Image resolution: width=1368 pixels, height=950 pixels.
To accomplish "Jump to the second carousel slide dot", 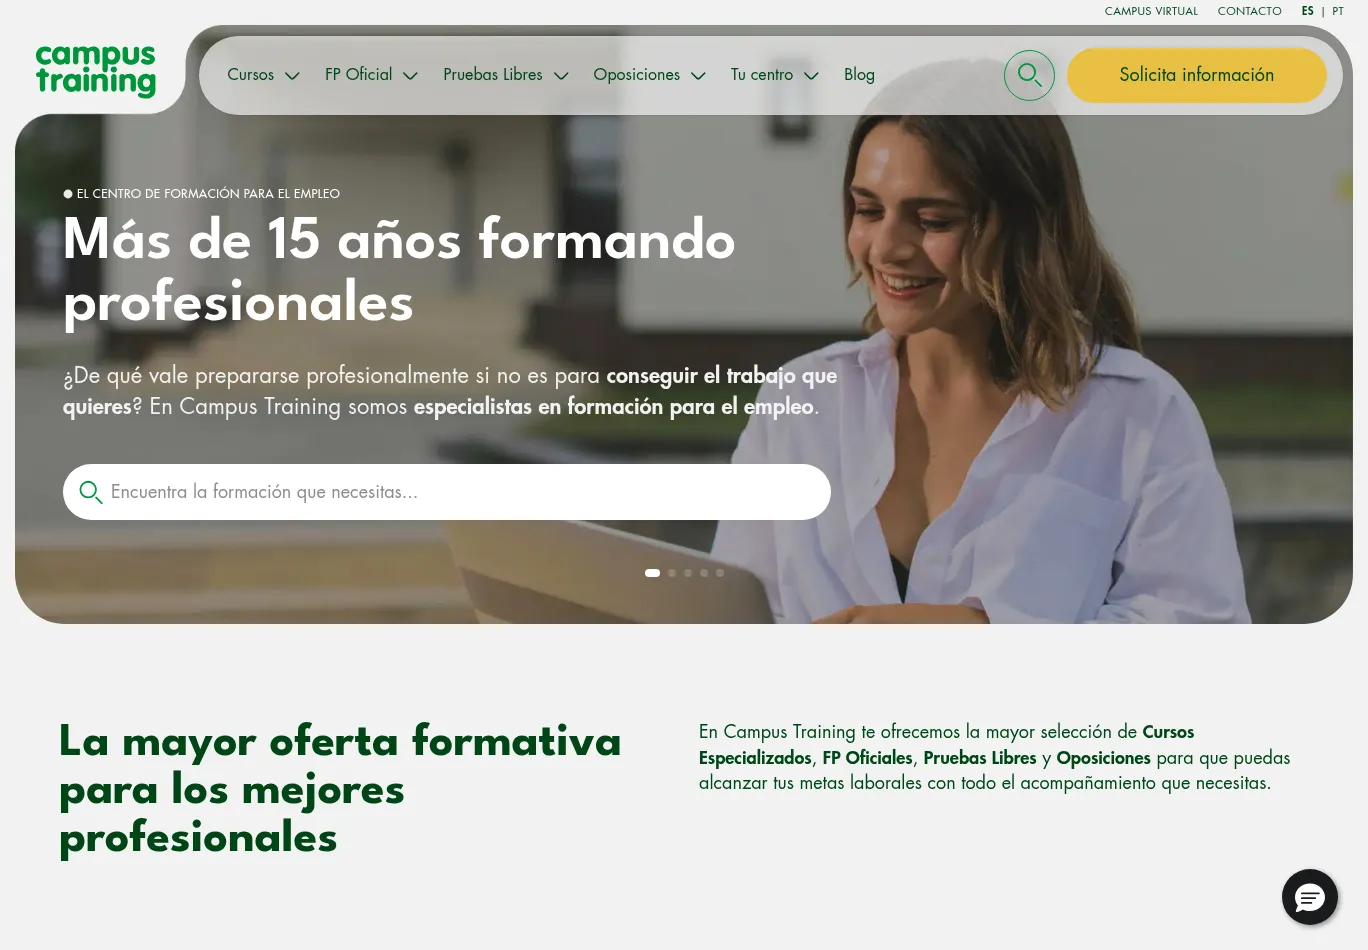I will tap(672, 573).
